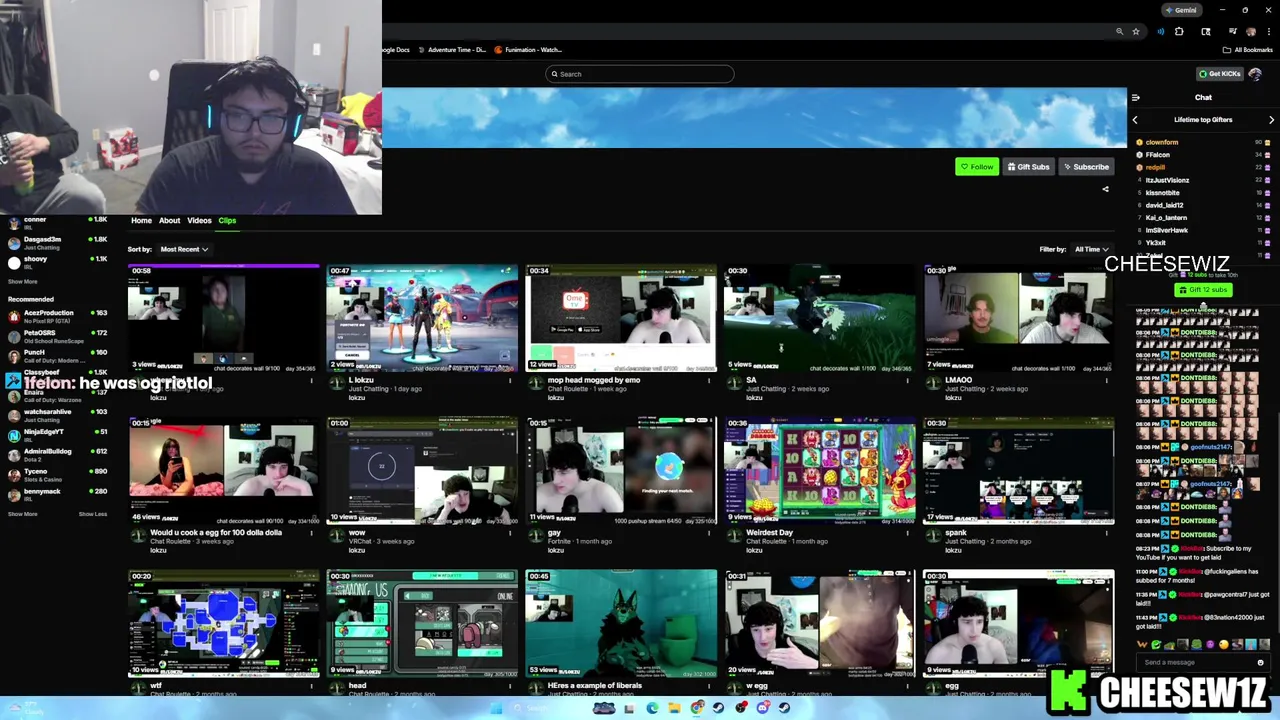Open the PetaOSRS channel in the sidebar
This screenshot has height=720, width=1280.
click(57, 336)
